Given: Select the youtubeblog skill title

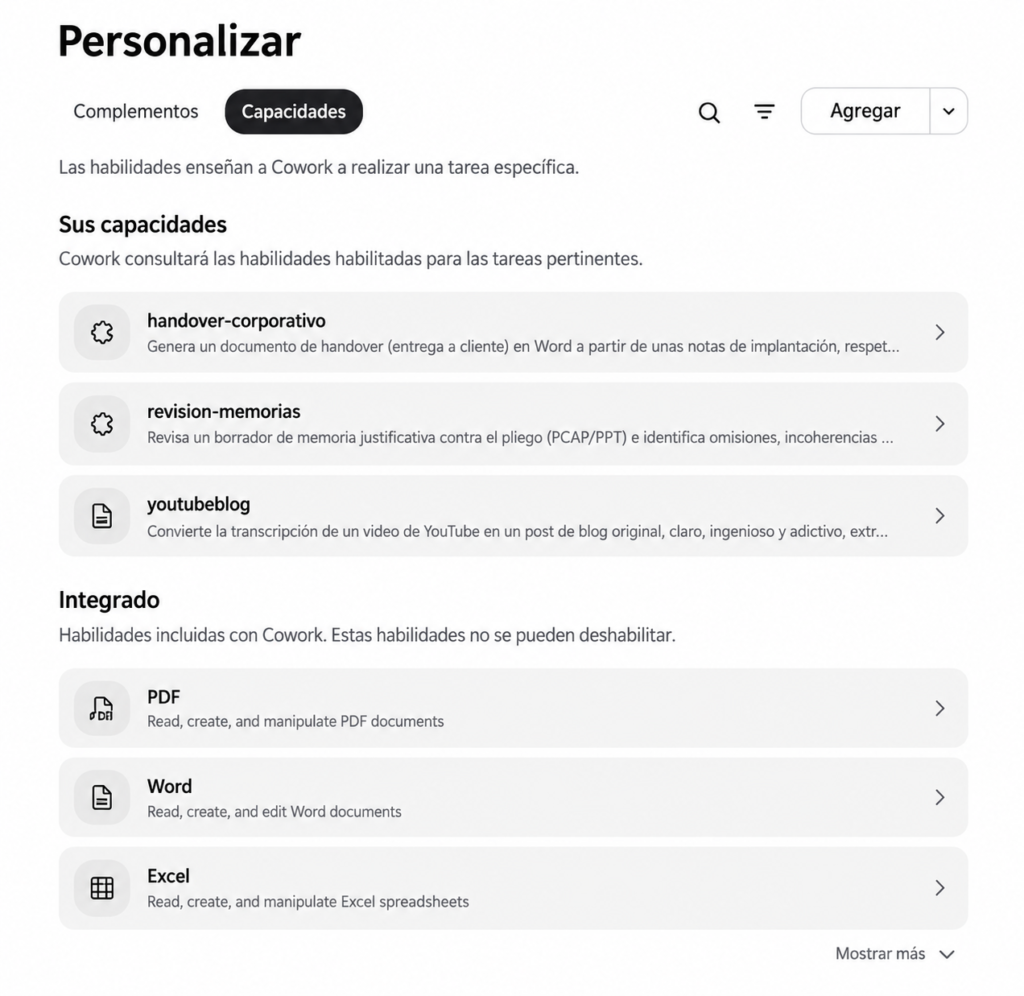Looking at the screenshot, I should [x=199, y=505].
